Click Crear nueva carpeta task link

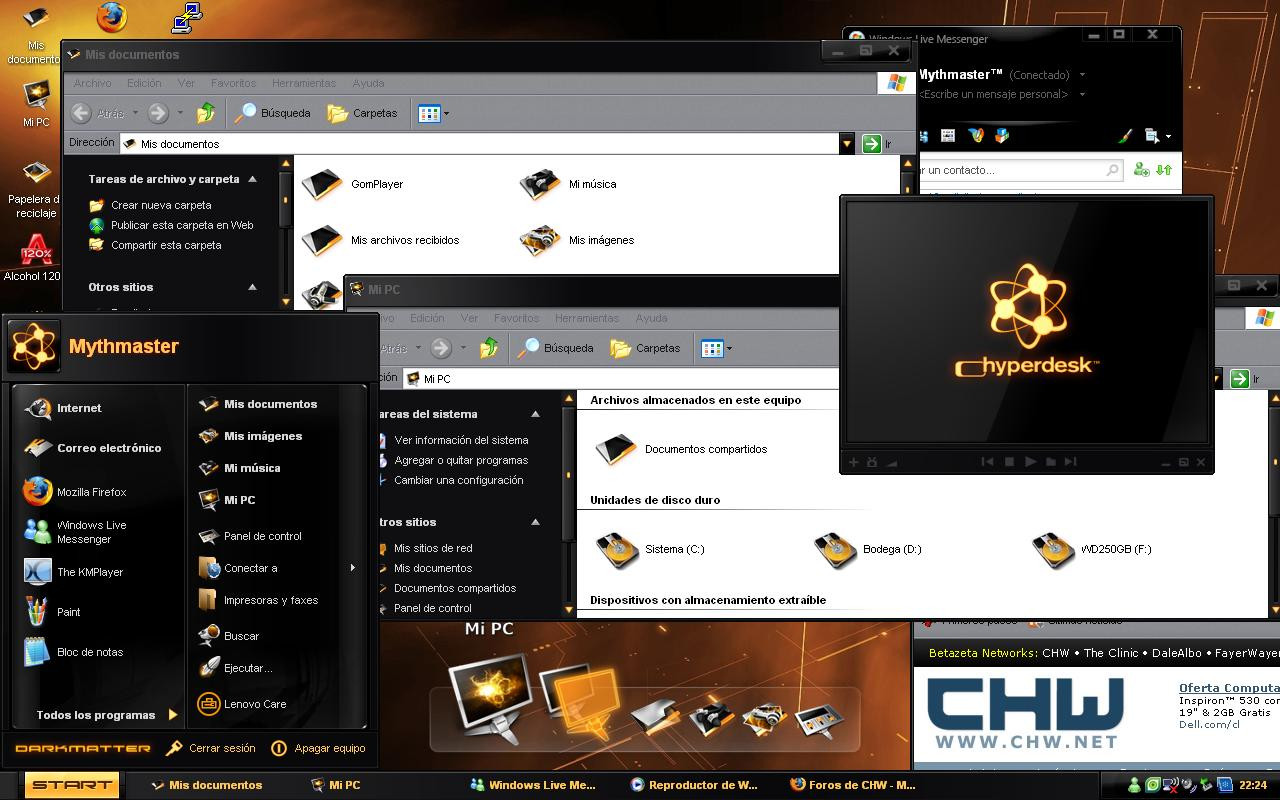[x=150, y=205]
